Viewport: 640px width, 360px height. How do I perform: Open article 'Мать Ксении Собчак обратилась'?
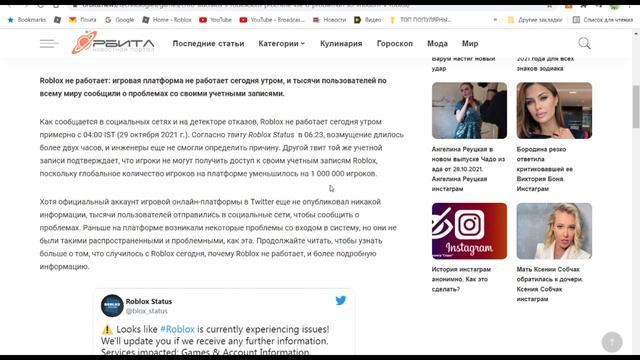pyautogui.click(x=549, y=284)
